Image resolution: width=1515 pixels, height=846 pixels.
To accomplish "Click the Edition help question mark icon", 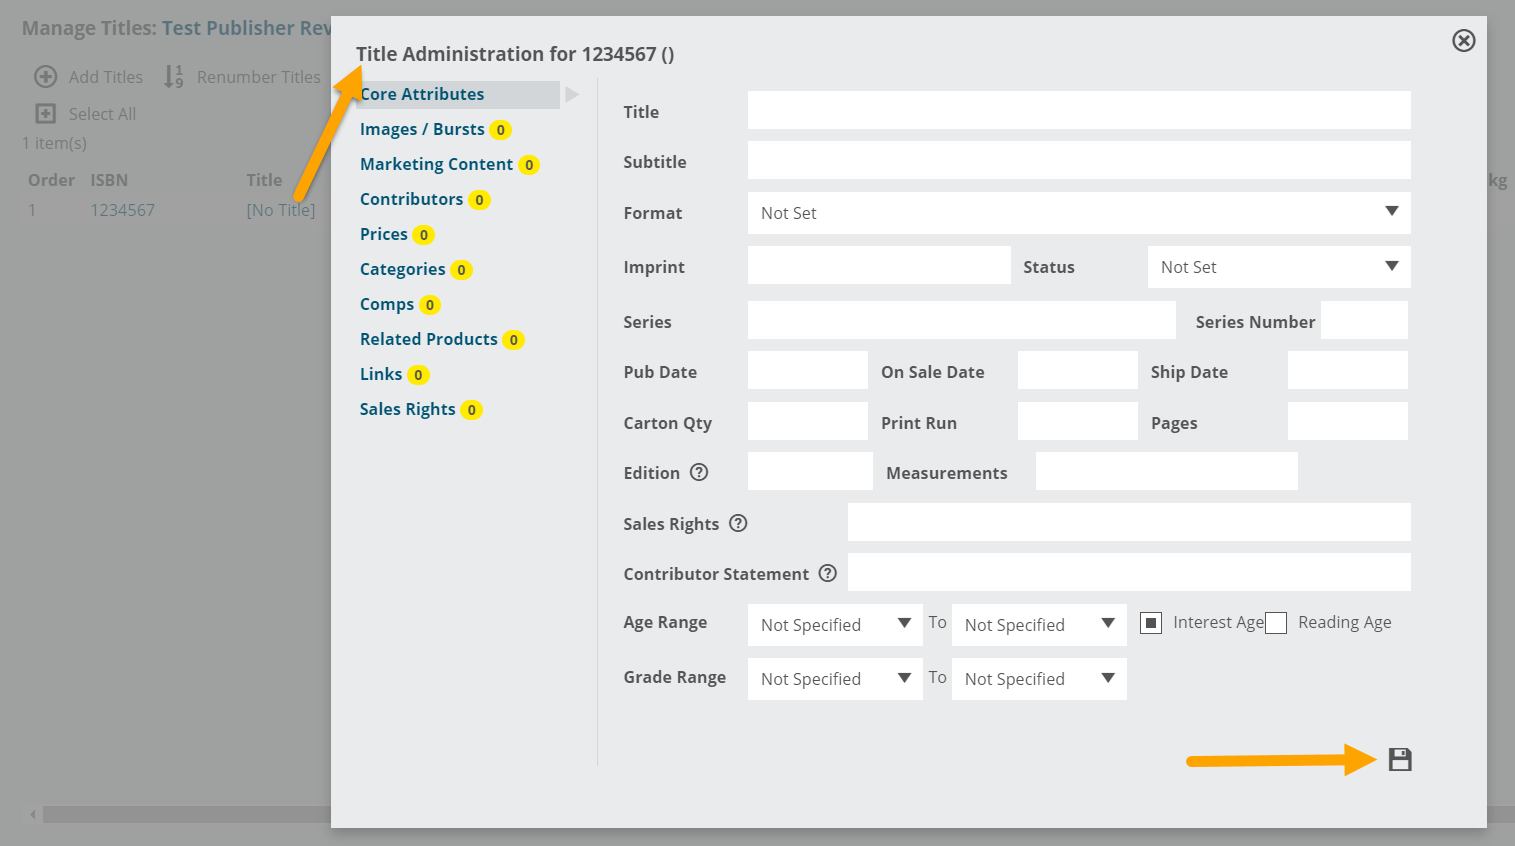I will pos(699,472).
